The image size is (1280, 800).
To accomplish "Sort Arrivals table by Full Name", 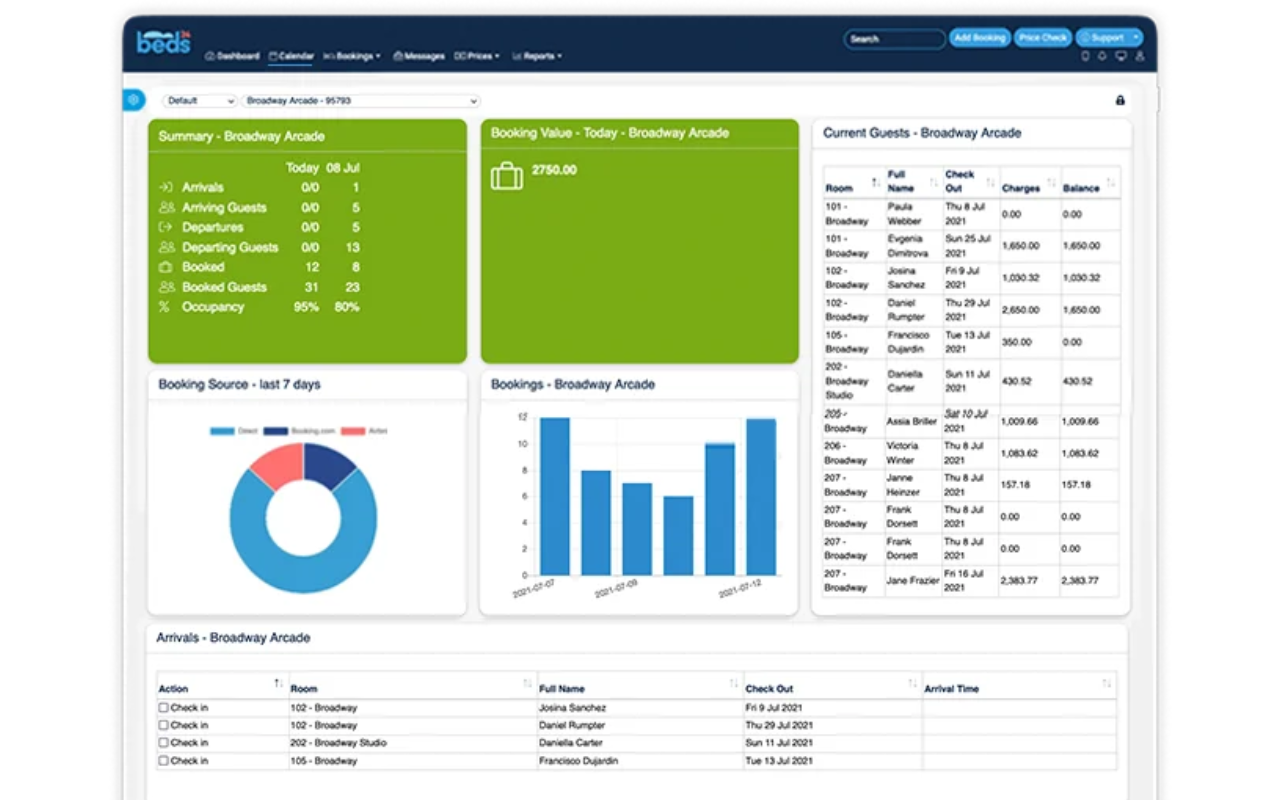I will tap(733, 684).
